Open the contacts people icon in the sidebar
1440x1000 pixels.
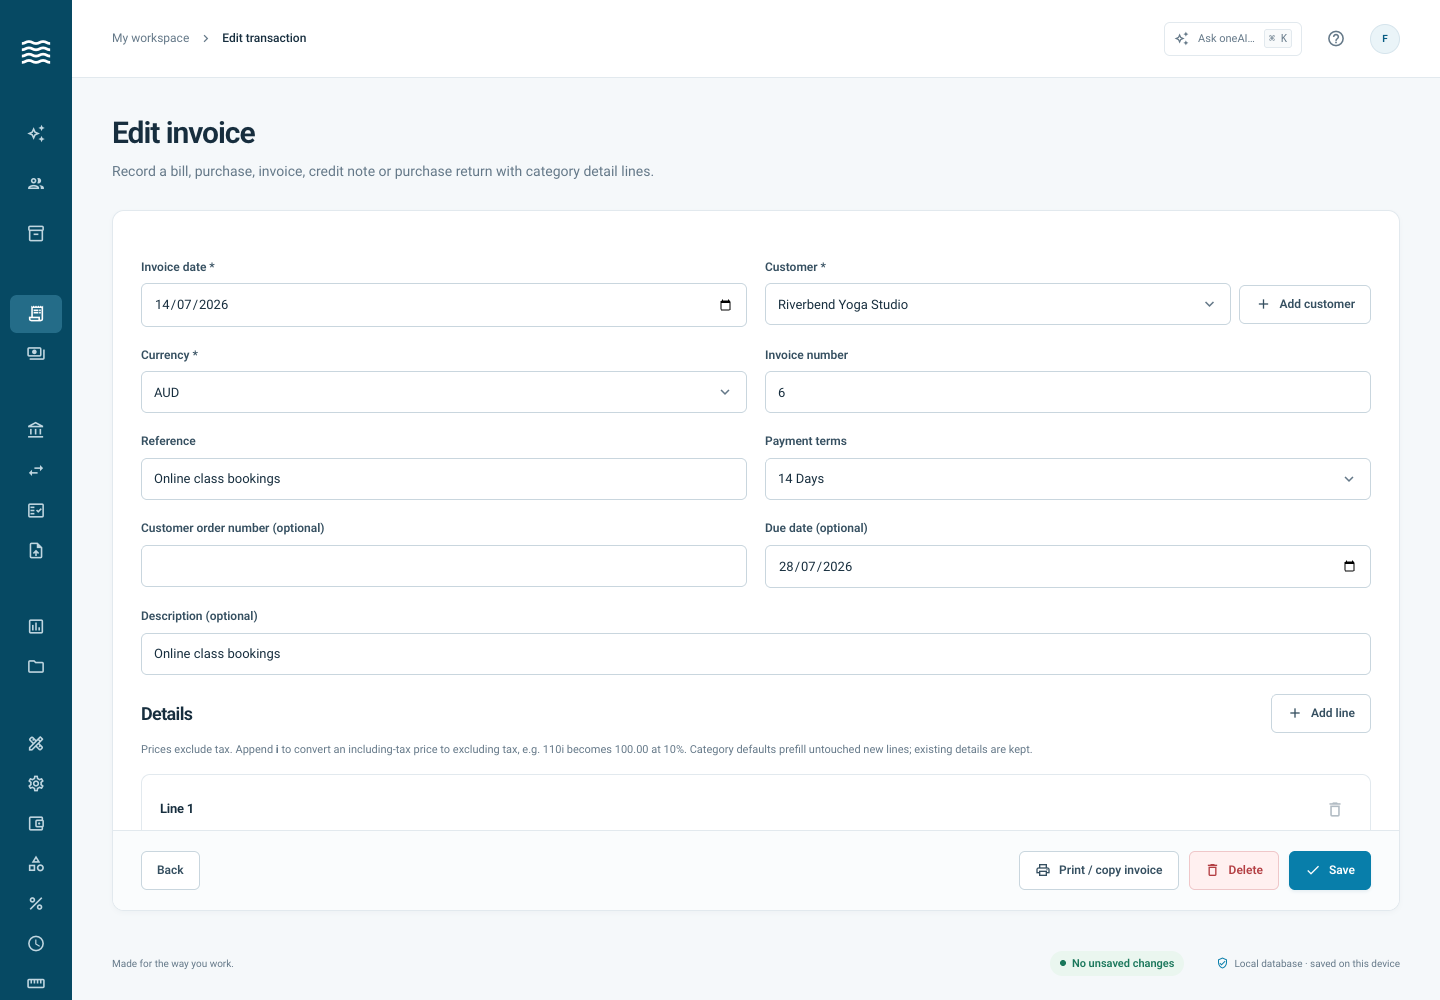click(36, 183)
